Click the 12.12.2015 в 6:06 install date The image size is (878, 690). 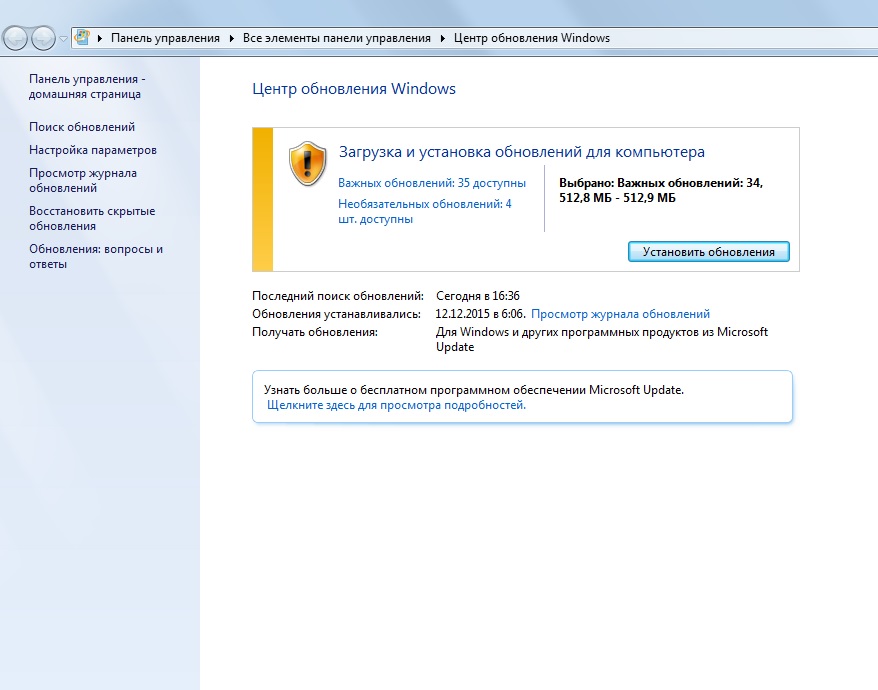[x=480, y=314]
